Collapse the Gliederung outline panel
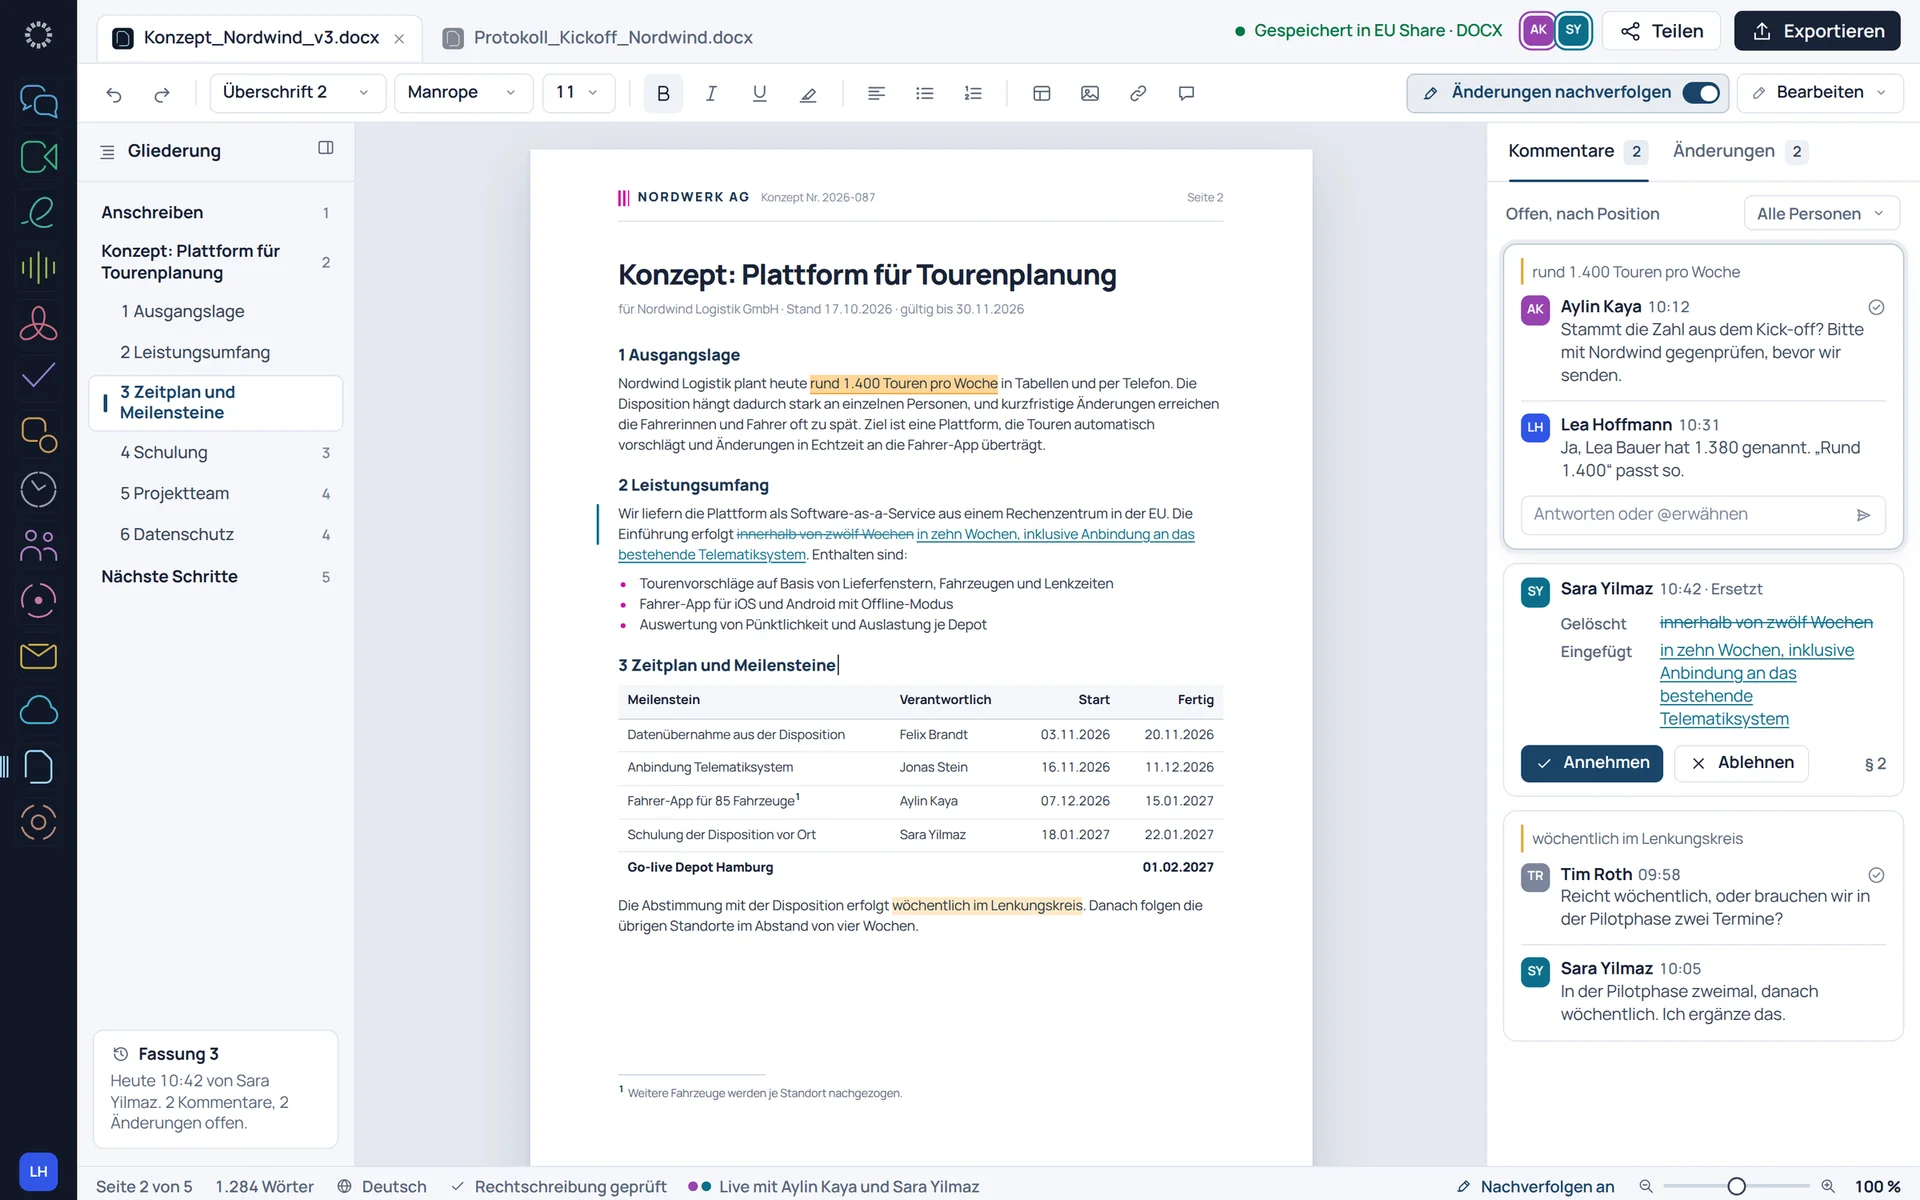 [x=325, y=148]
